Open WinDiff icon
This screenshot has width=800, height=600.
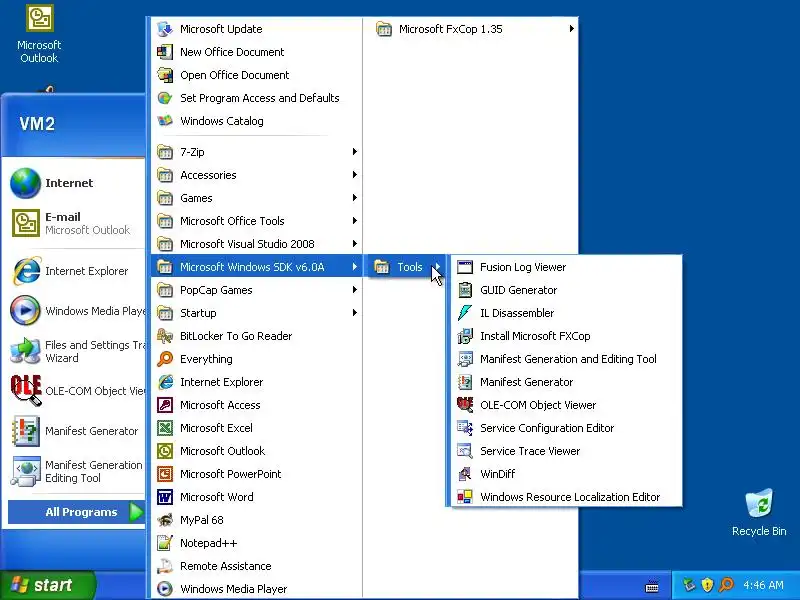pyautogui.click(x=465, y=473)
